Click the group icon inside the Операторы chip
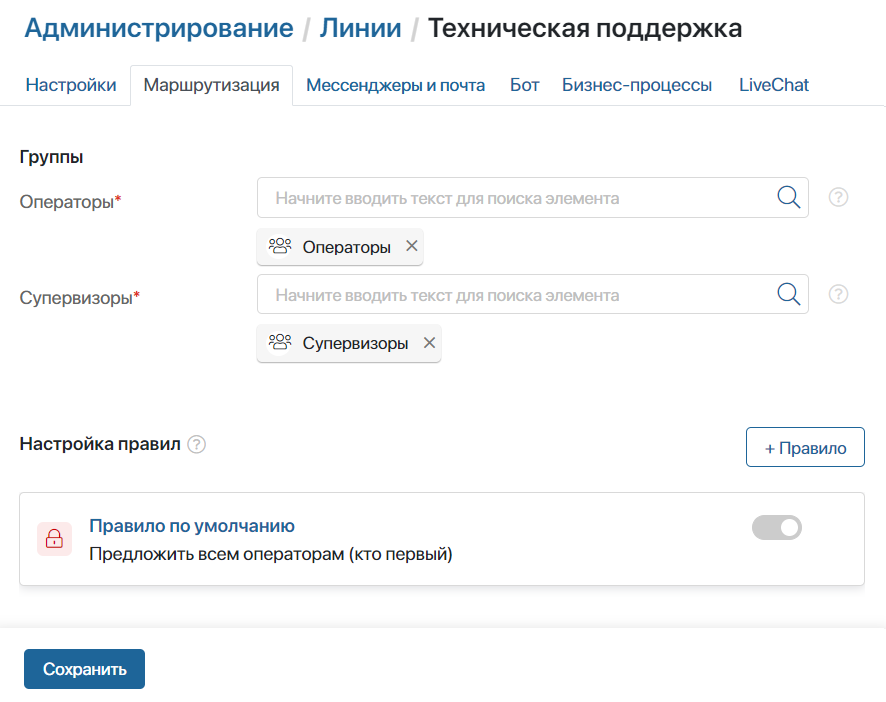Viewport: 886px width, 702px height. click(x=278, y=246)
